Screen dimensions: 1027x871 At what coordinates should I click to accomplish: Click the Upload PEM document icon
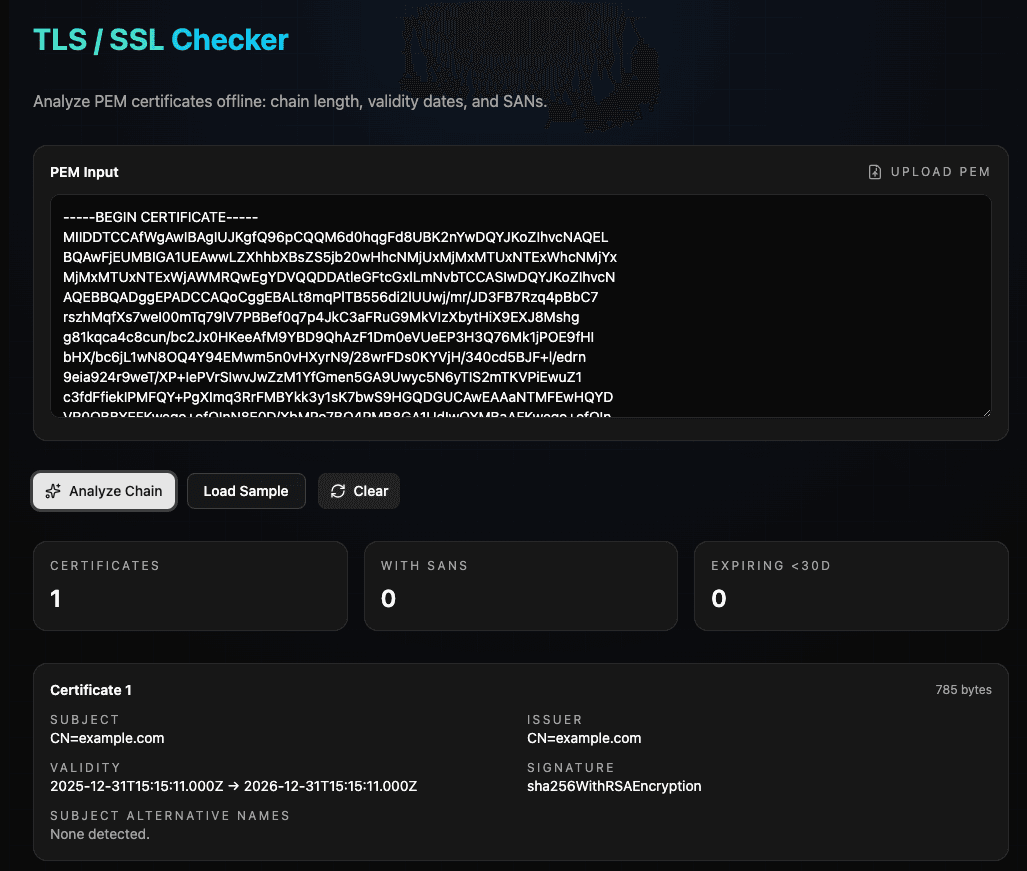pos(875,171)
